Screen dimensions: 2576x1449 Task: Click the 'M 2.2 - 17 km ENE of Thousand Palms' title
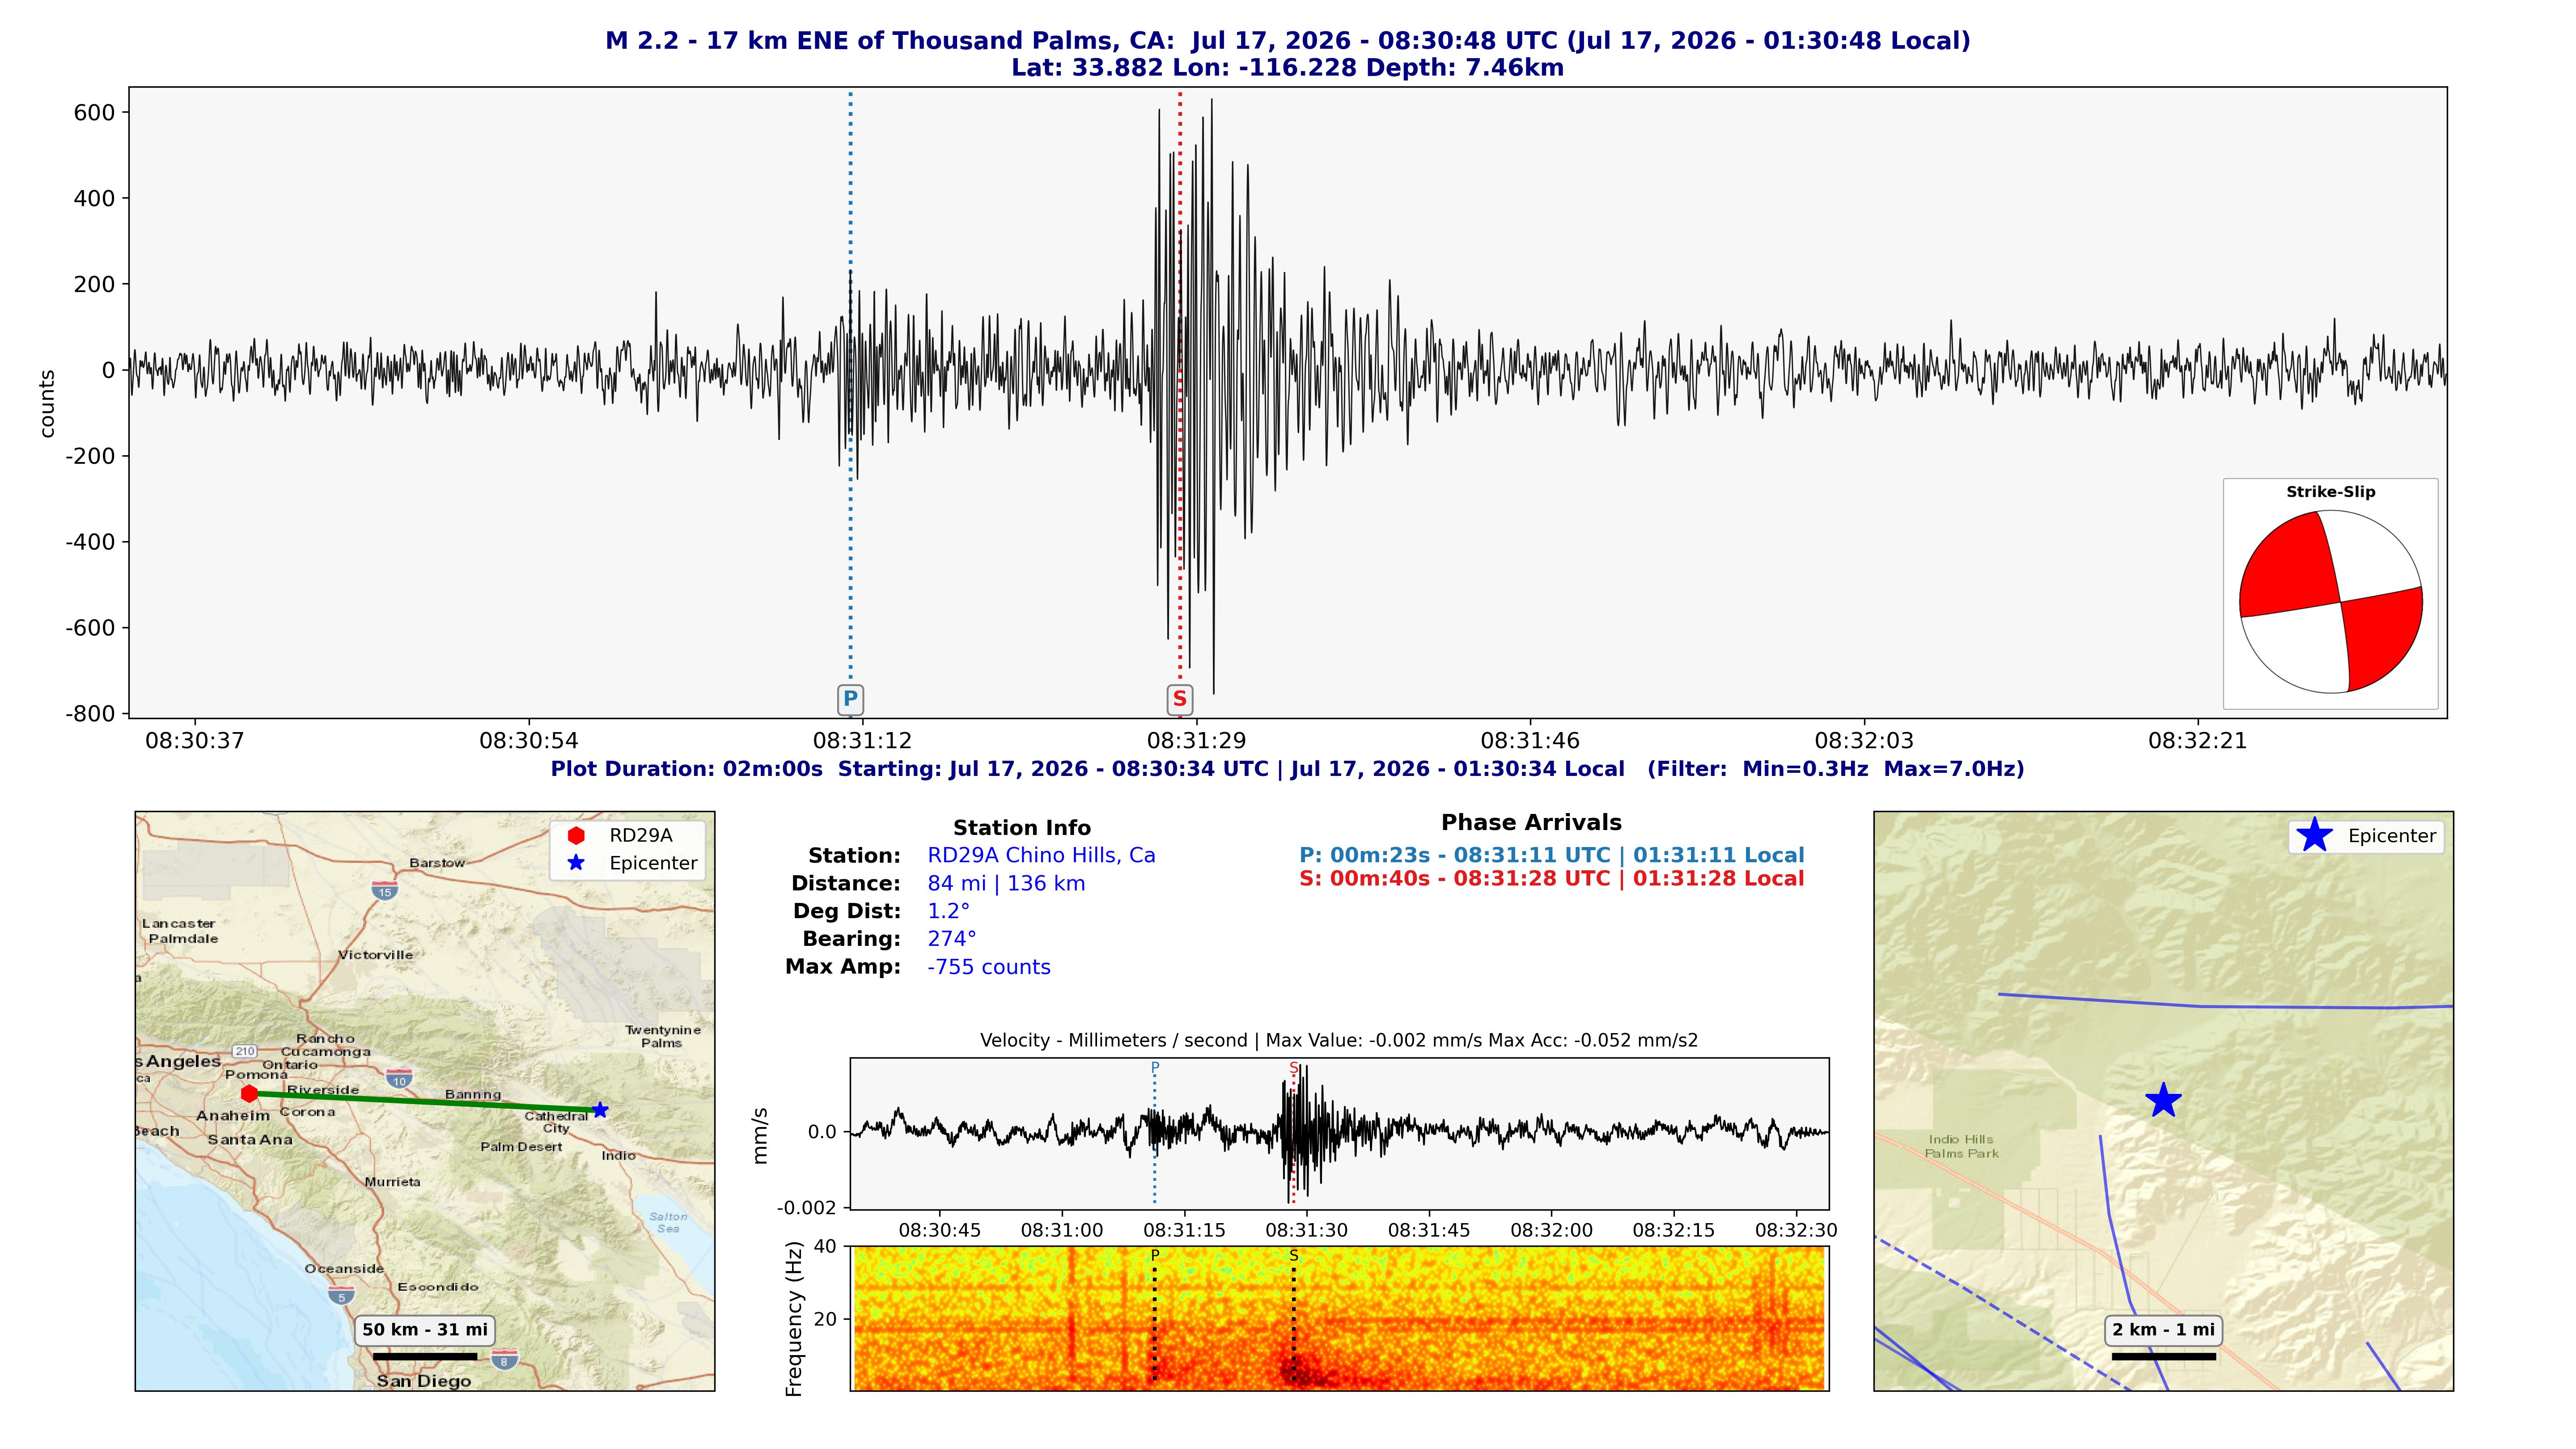tap(1288, 41)
